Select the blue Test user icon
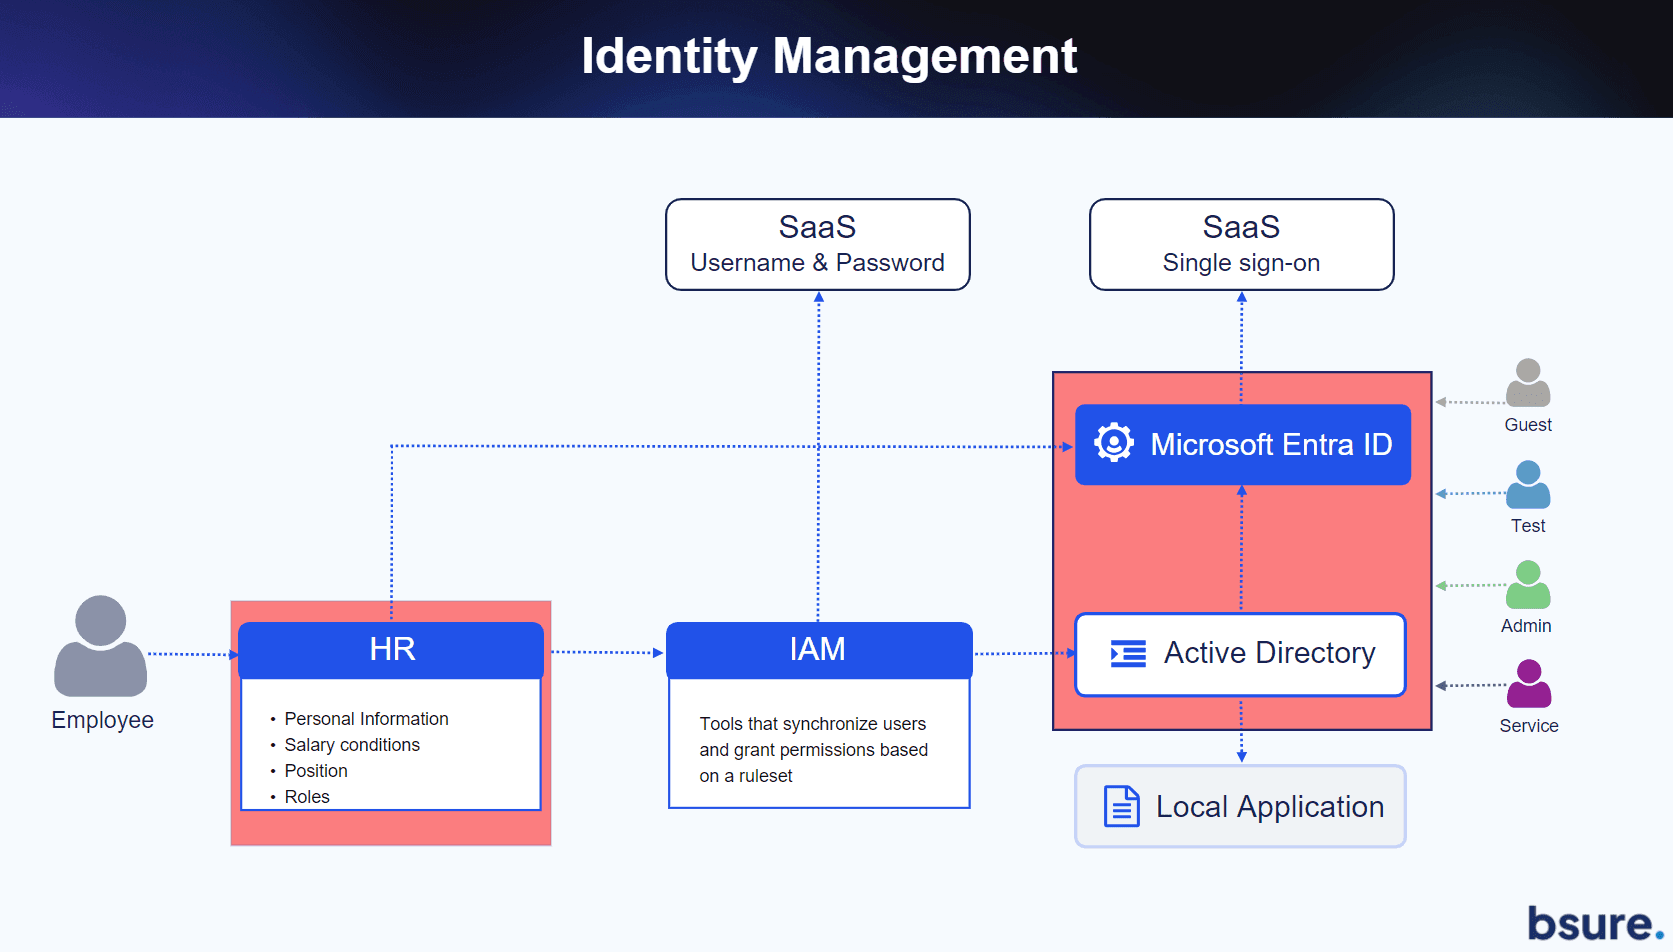 click(1528, 484)
